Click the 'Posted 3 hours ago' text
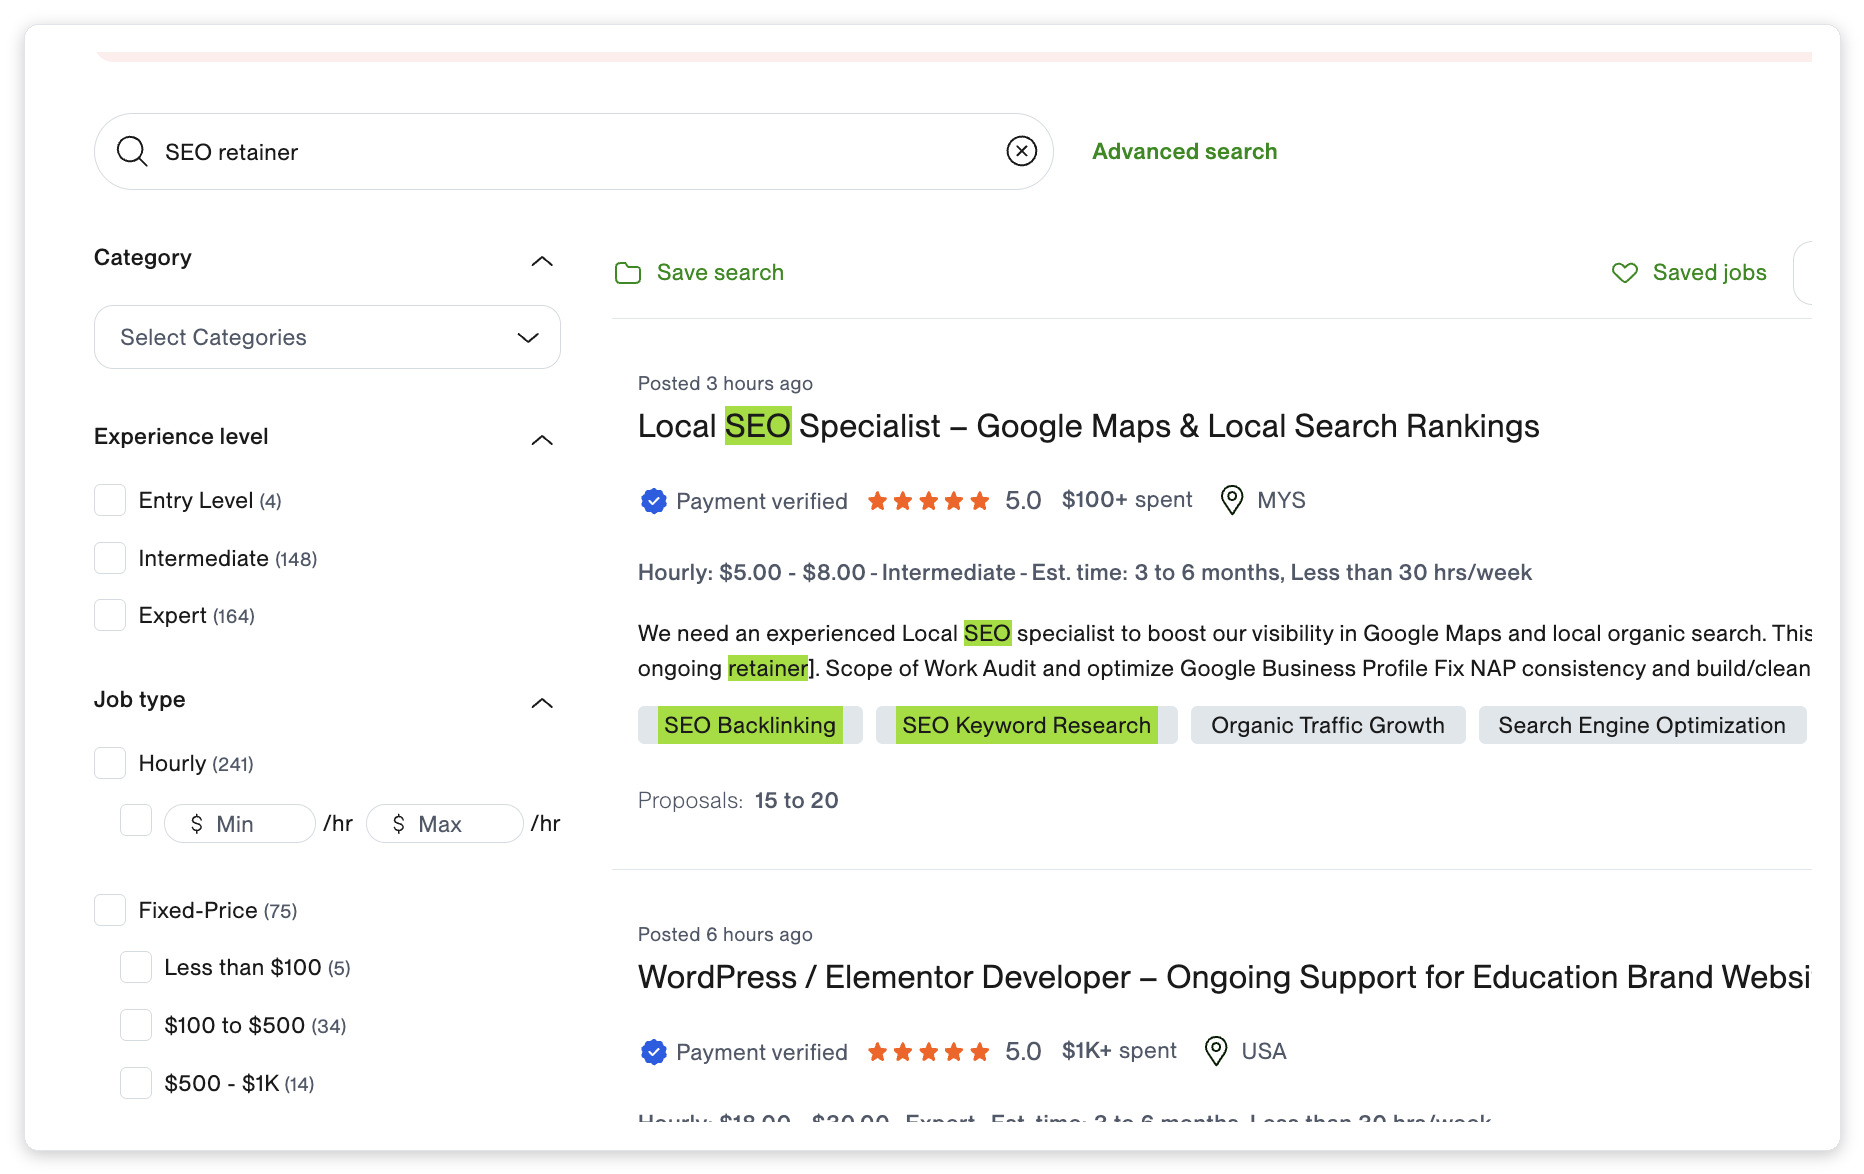Screen dimensions: 1864x1174 click(725, 383)
